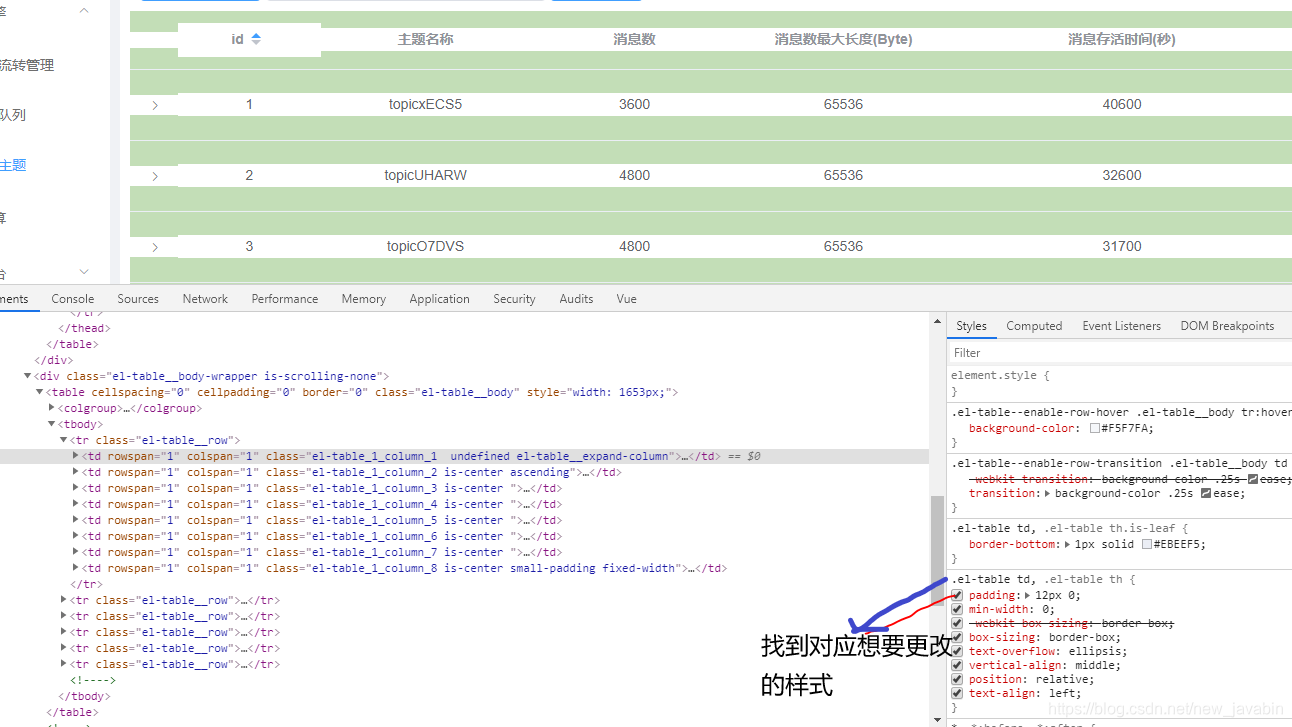Switch to the Security tab
This screenshot has width=1292, height=727.
tap(514, 299)
